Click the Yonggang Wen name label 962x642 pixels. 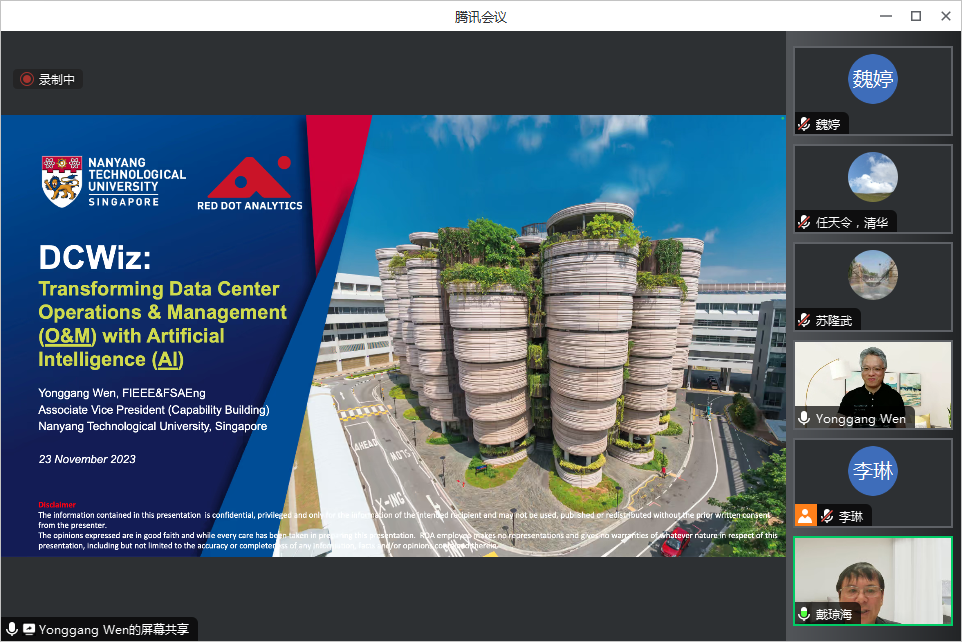860,419
